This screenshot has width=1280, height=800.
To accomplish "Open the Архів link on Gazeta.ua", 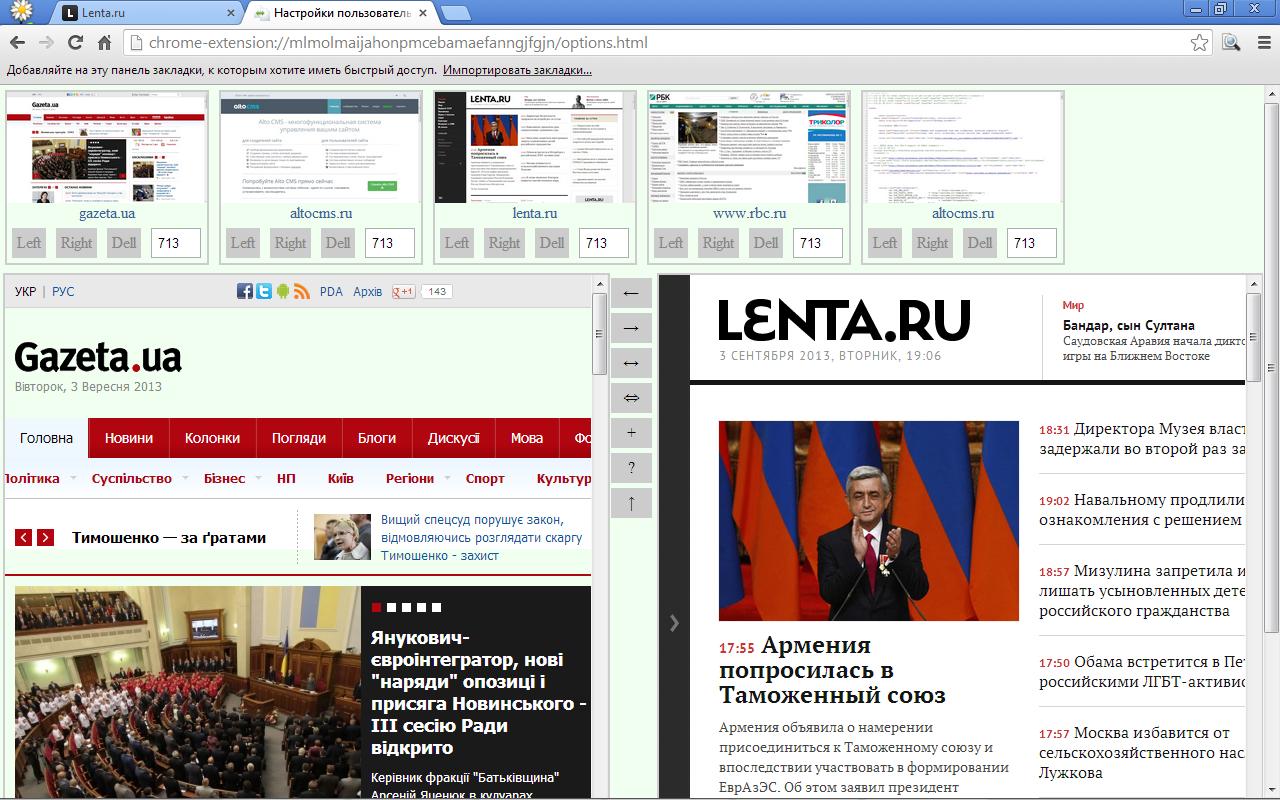I will click(x=367, y=292).
